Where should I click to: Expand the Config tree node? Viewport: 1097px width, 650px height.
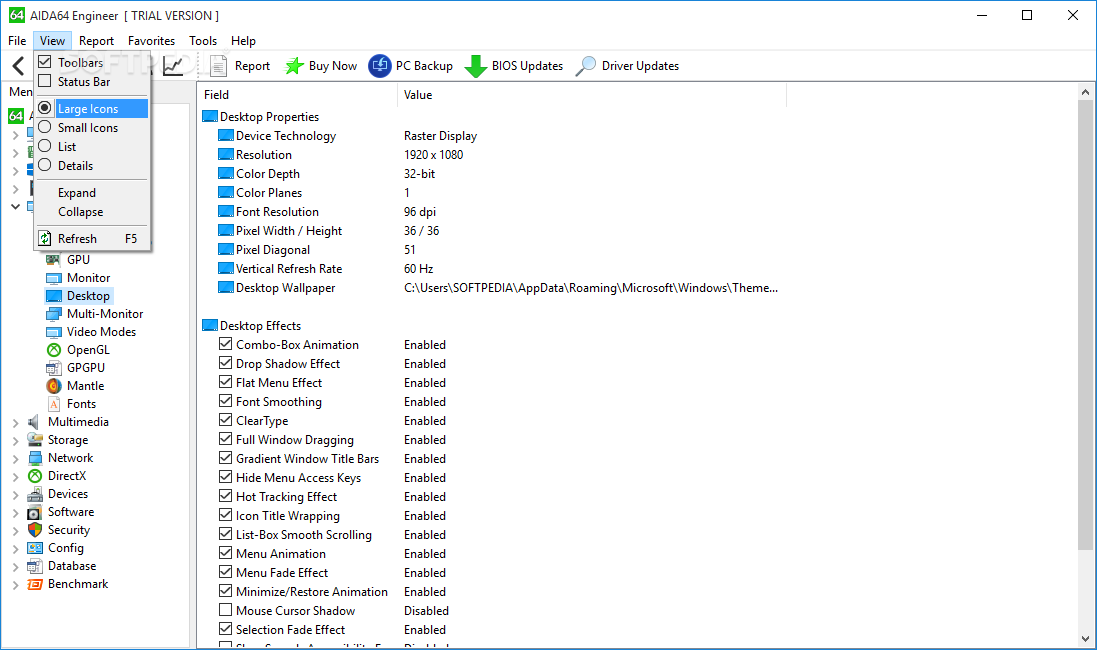point(15,549)
